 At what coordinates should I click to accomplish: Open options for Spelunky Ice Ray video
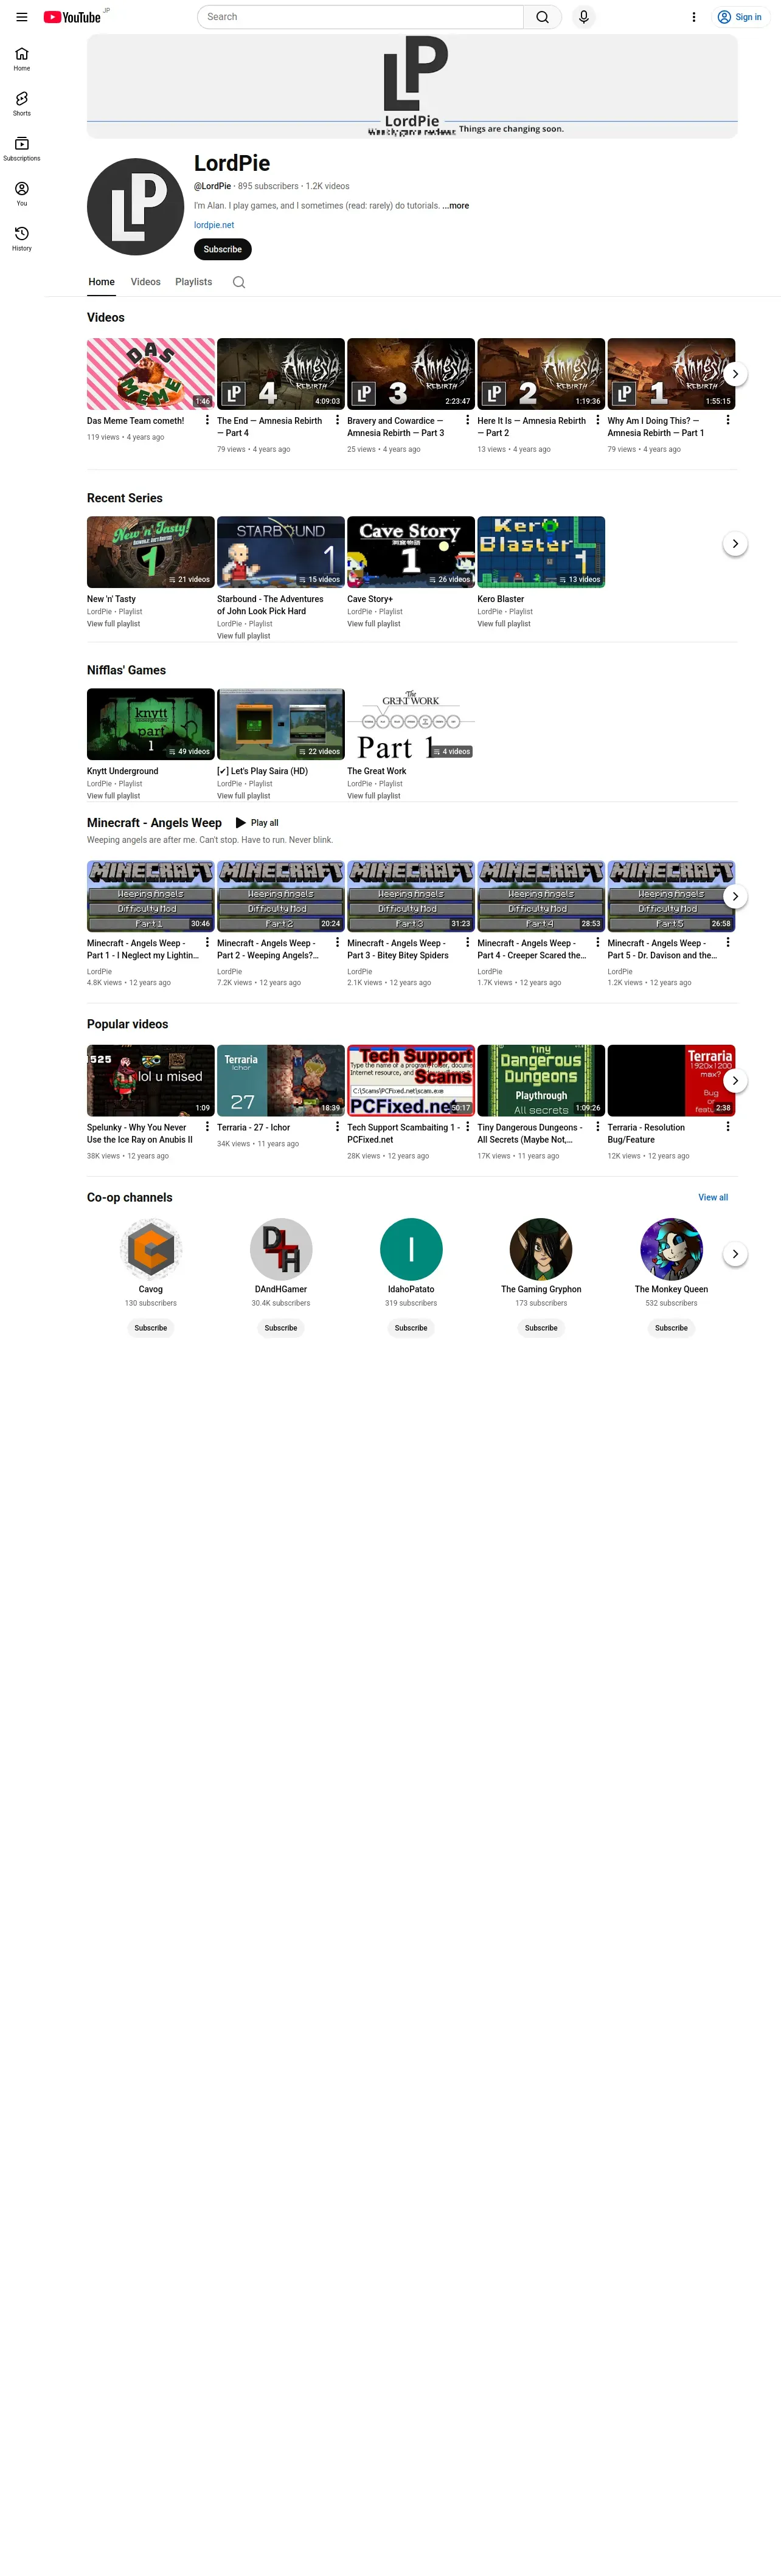(x=207, y=1127)
